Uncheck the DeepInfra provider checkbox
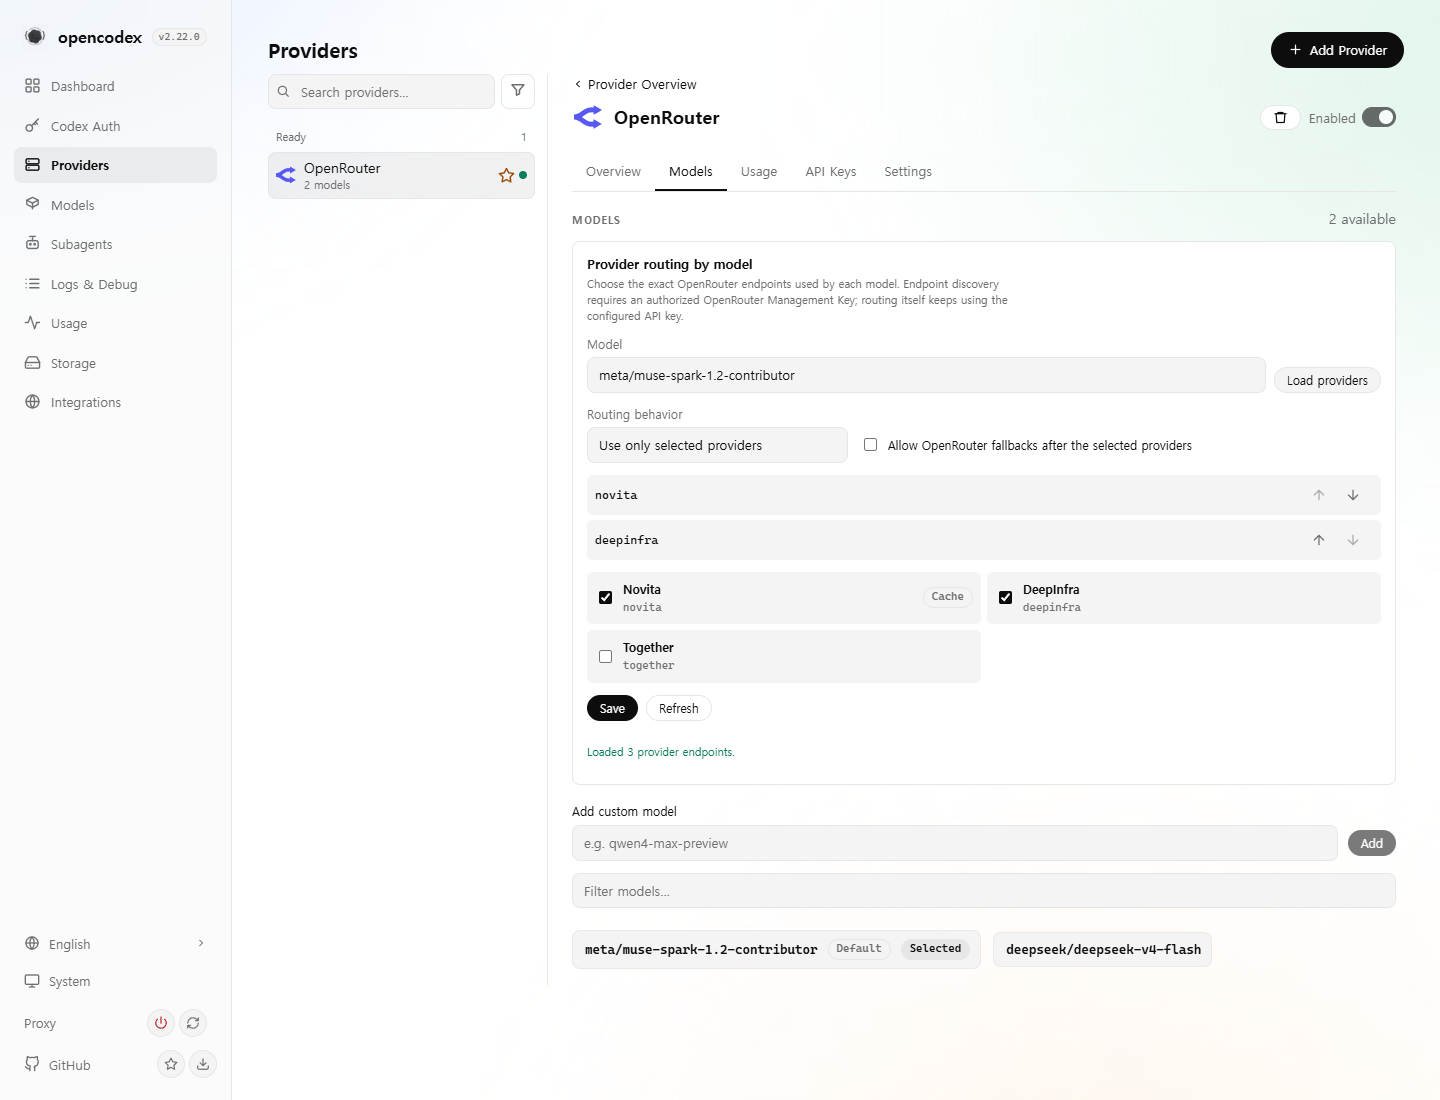The width and height of the screenshot is (1440, 1100). tap(1006, 598)
